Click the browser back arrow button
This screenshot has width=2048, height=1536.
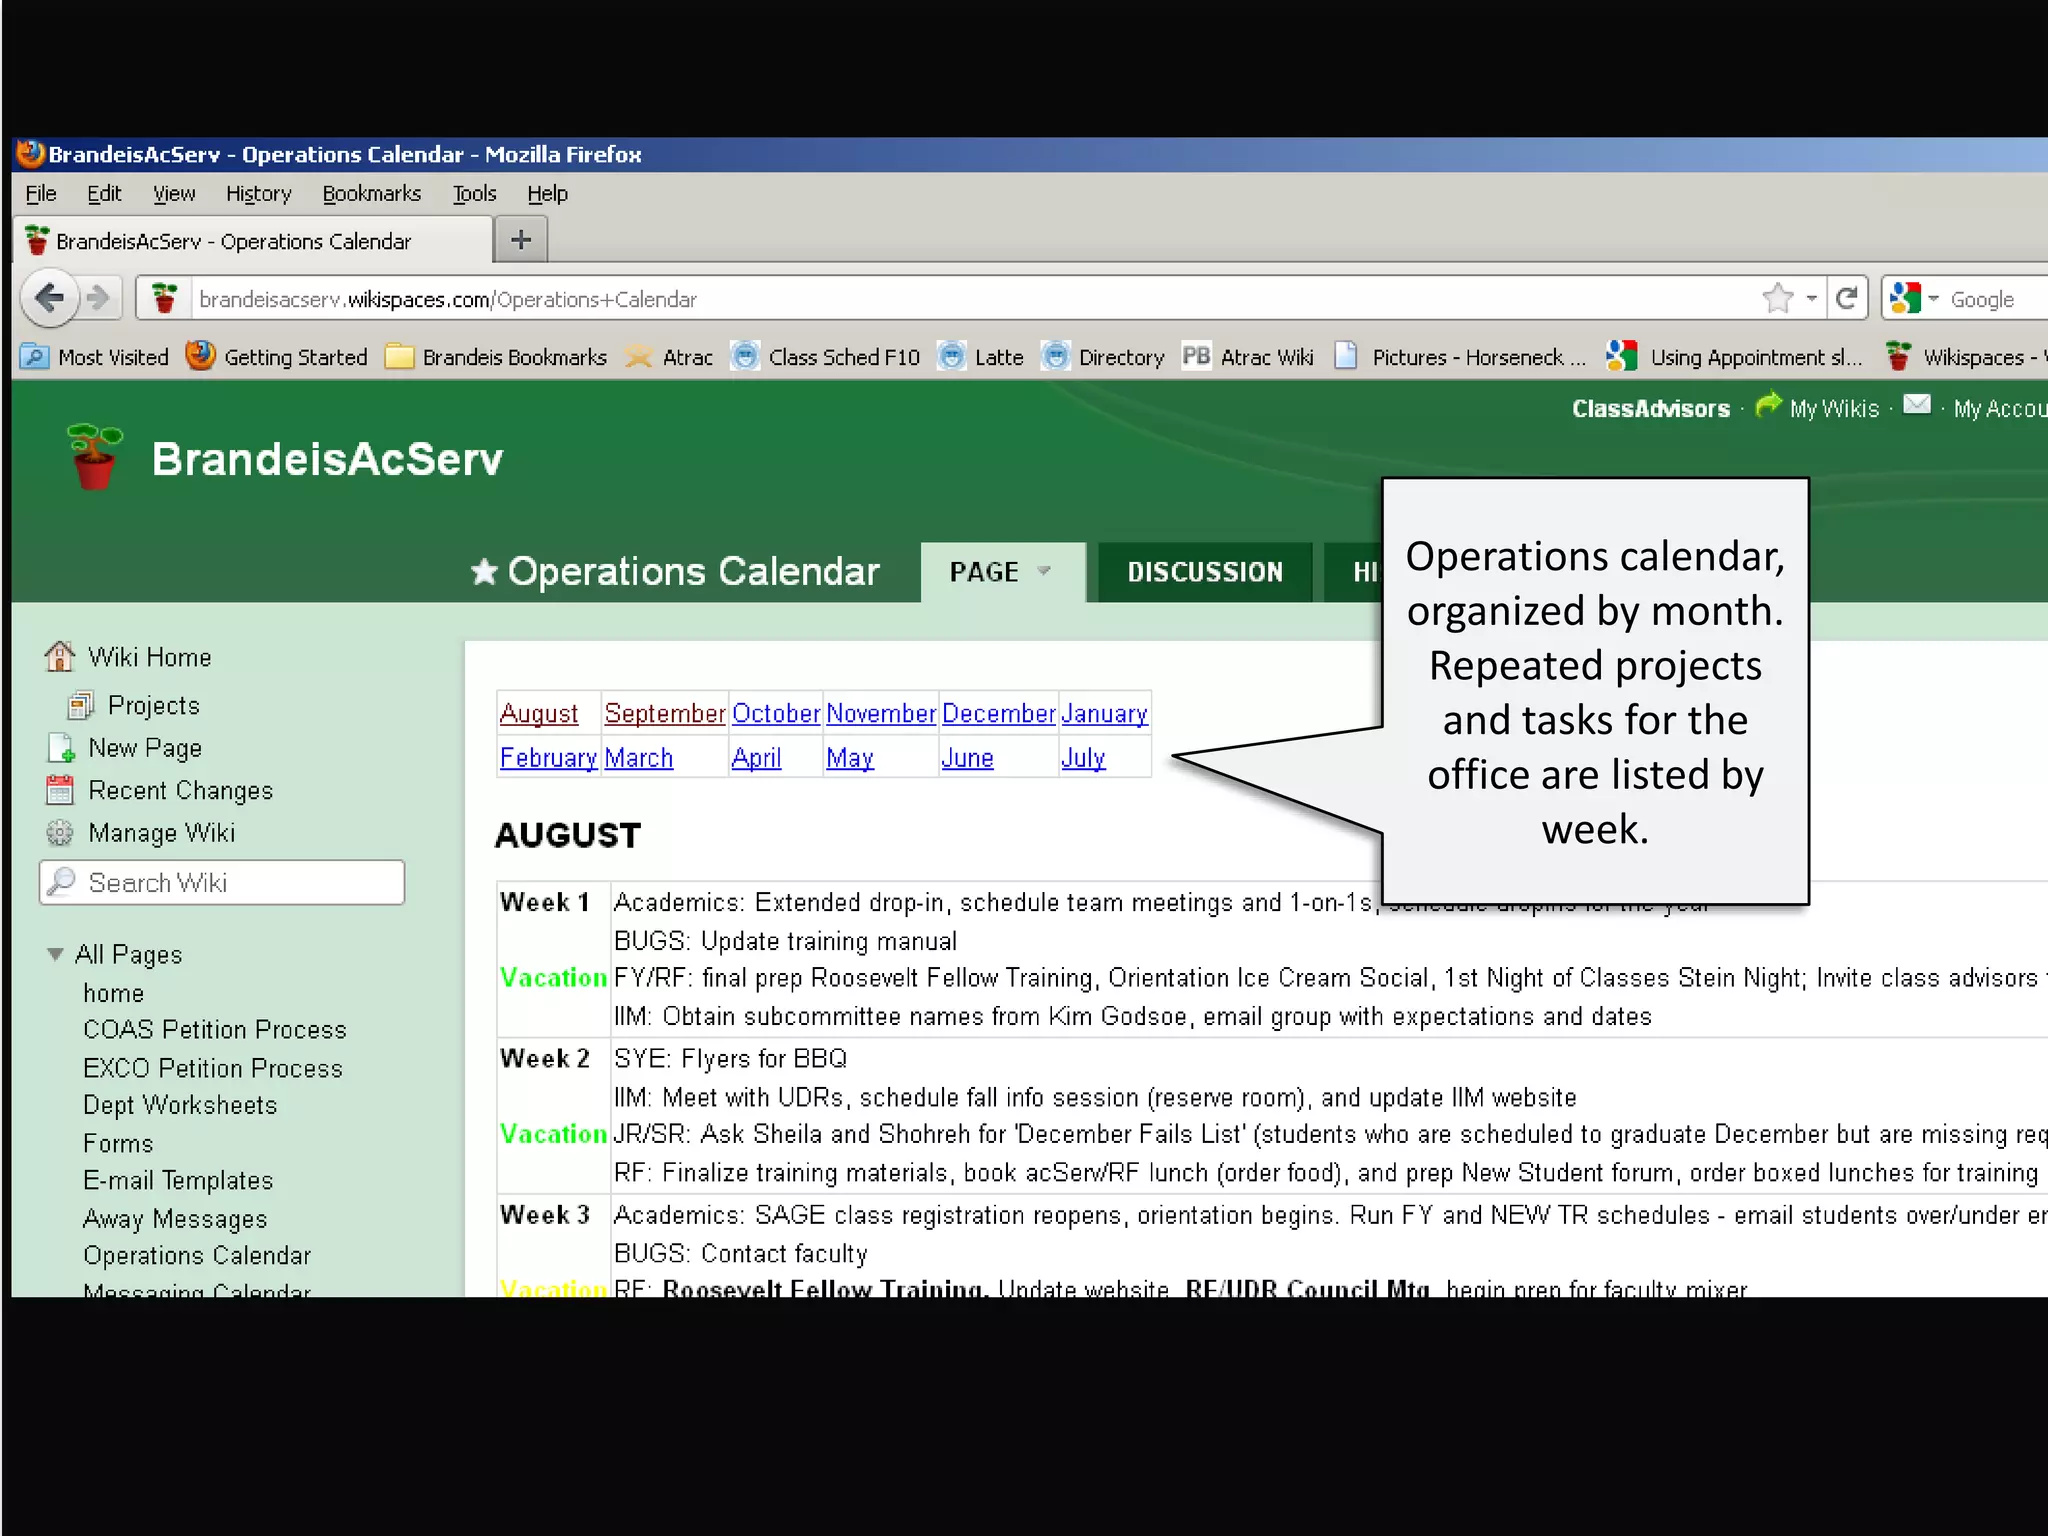coord(48,298)
